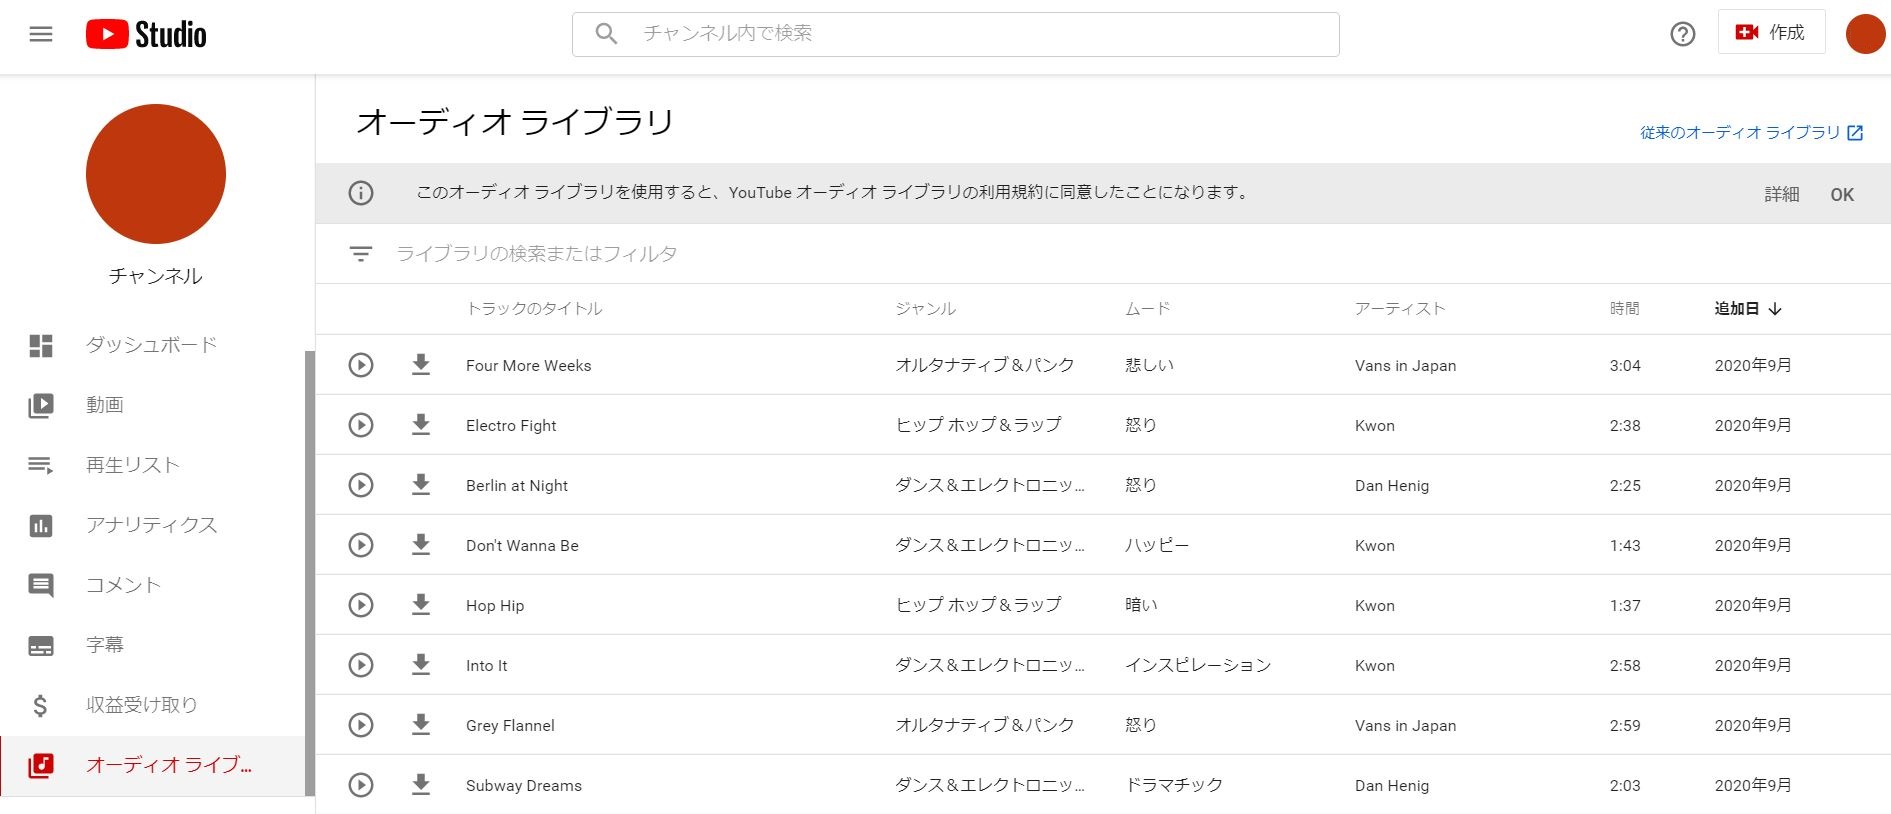Image resolution: width=1891 pixels, height=814 pixels.
Task: Open the 従来のオーディオ ライブラリ link
Action: click(x=1751, y=132)
